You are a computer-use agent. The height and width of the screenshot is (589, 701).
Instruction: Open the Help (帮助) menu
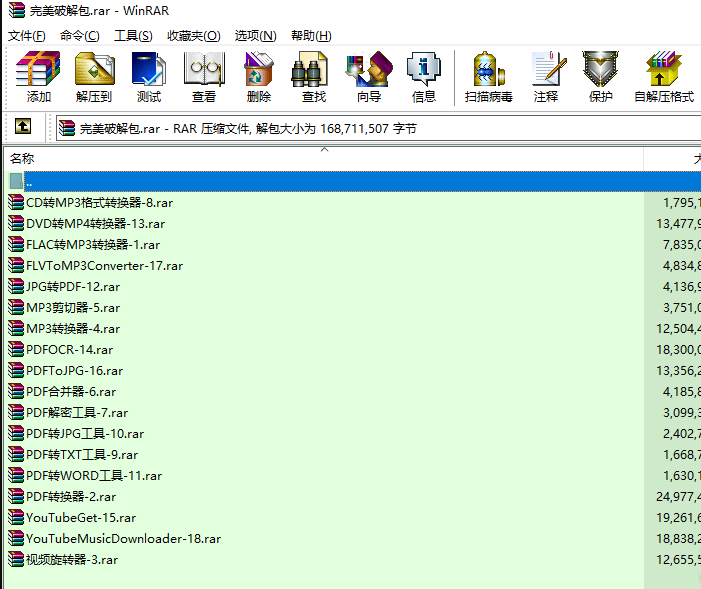click(x=311, y=36)
